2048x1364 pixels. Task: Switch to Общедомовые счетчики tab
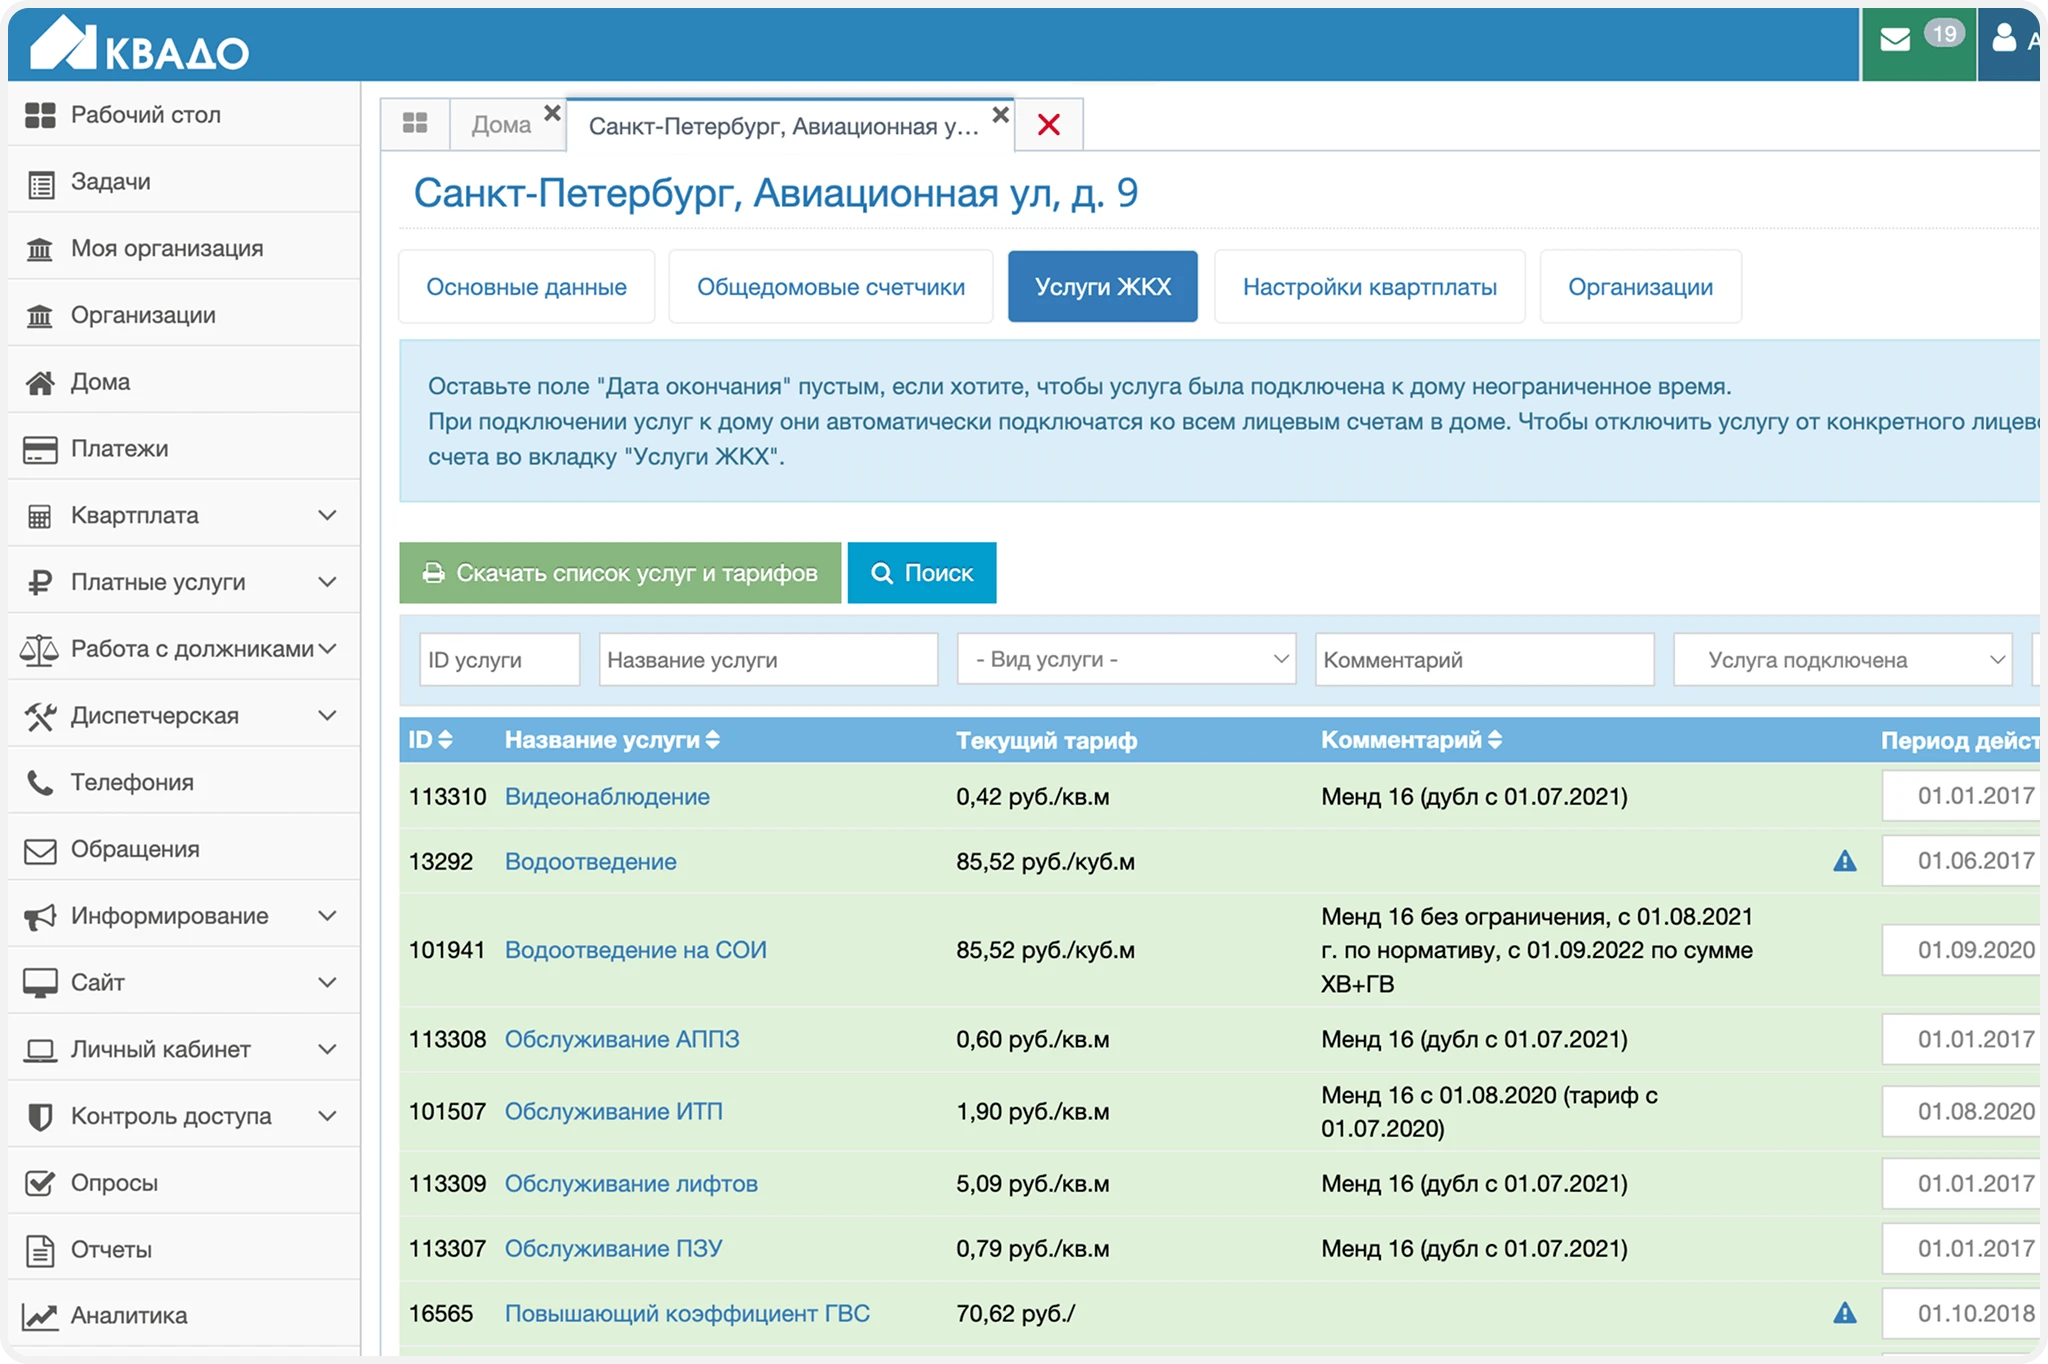(x=830, y=287)
